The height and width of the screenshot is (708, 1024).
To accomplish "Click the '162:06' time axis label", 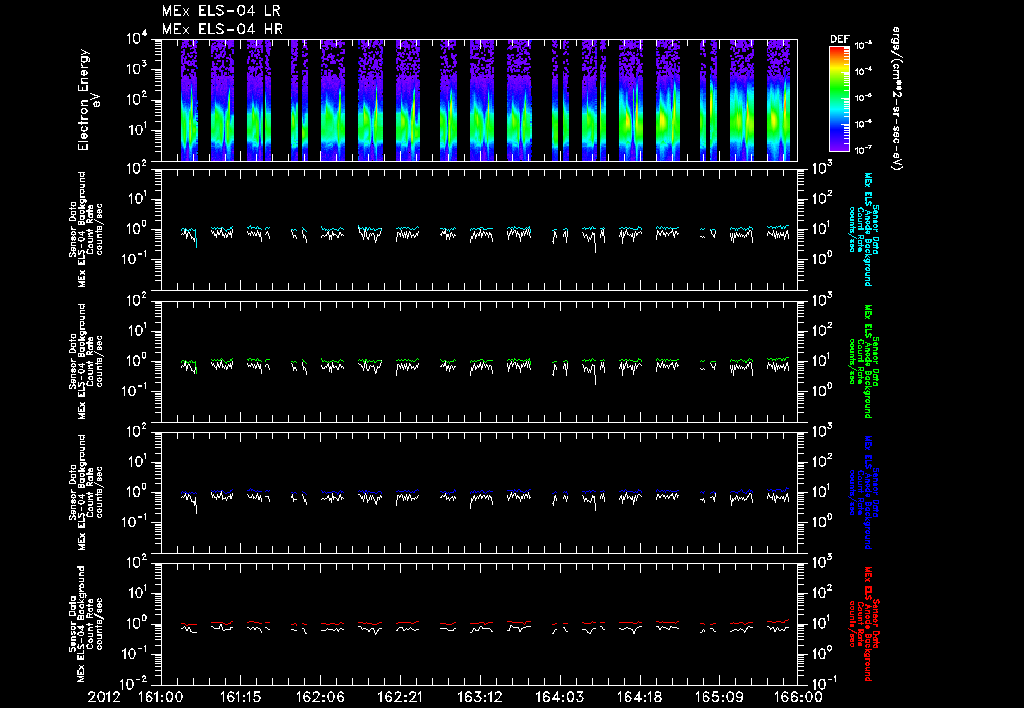I will click(x=320, y=698).
